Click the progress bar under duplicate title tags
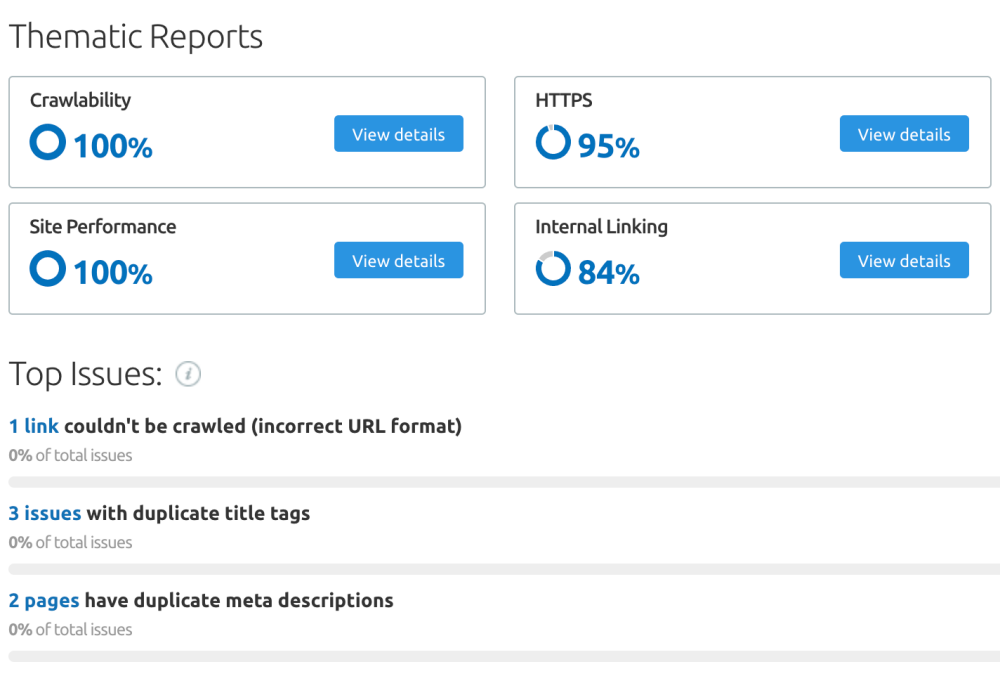Image resolution: width=1000 pixels, height=676 pixels. (x=500, y=569)
